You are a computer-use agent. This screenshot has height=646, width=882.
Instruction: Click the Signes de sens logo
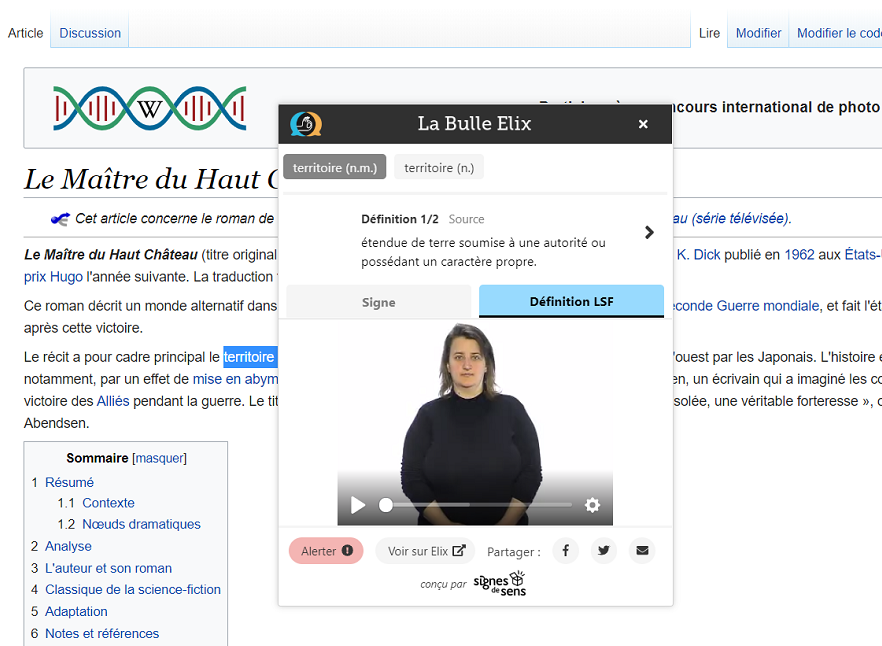[x=500, y=584]
